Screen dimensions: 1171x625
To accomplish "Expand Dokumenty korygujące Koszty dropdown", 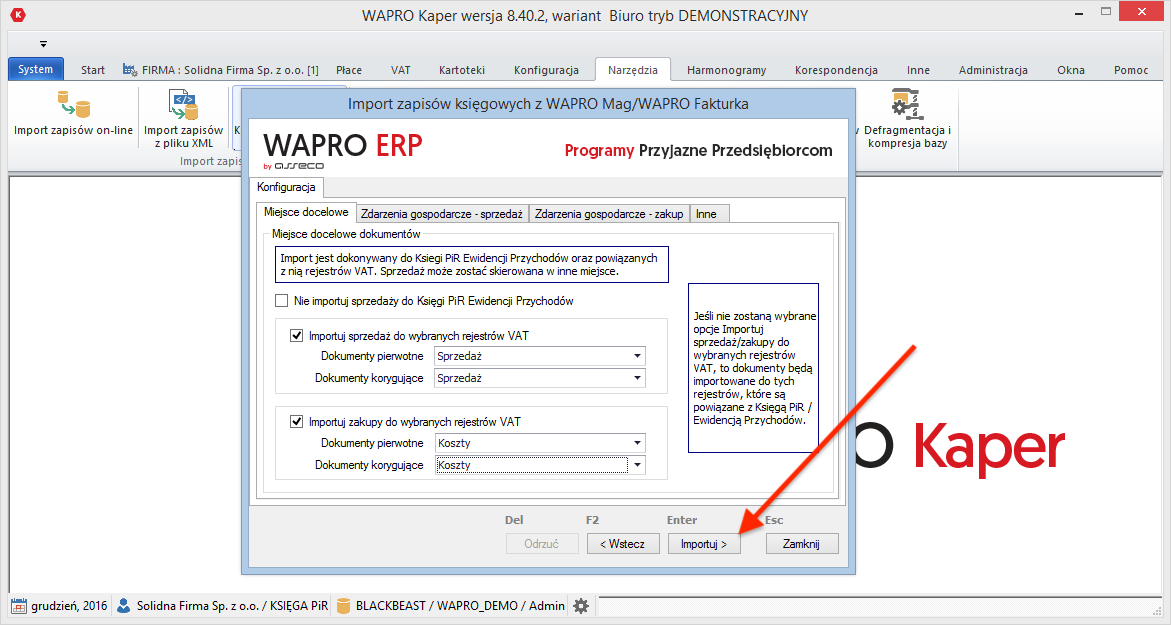I will [x=637, y=464].
